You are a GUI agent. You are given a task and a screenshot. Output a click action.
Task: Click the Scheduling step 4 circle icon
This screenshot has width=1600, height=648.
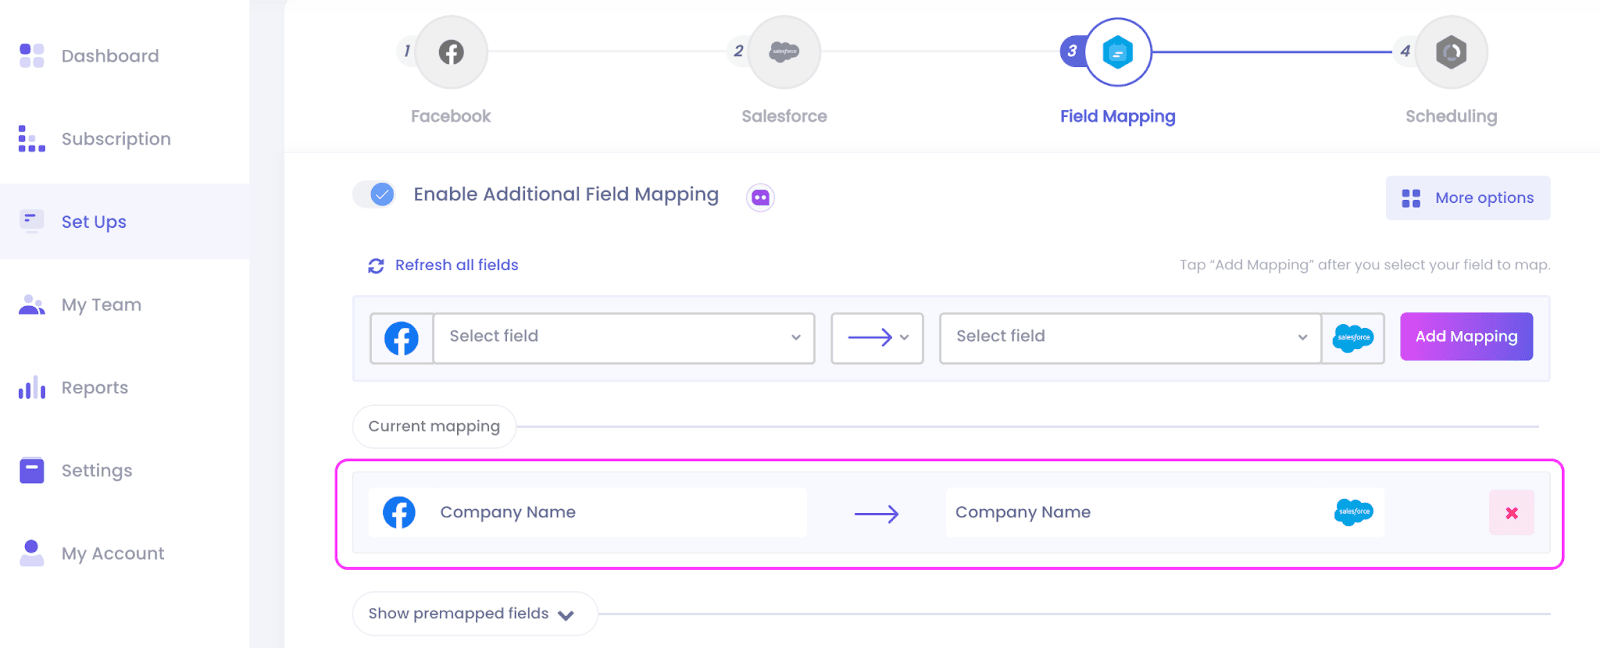pyautogui.click(x=1451, y=52)
